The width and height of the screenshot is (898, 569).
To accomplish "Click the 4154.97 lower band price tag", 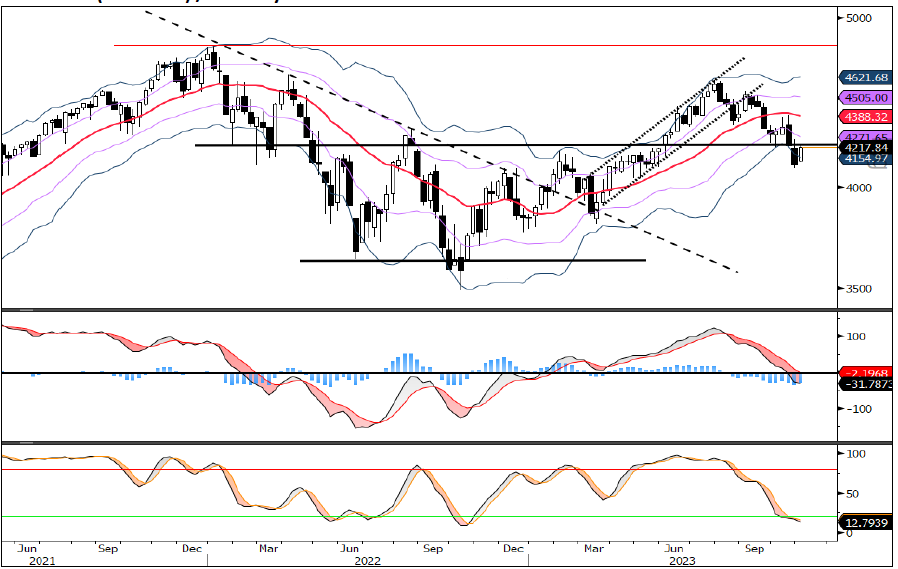I will (x=865, y=158).
